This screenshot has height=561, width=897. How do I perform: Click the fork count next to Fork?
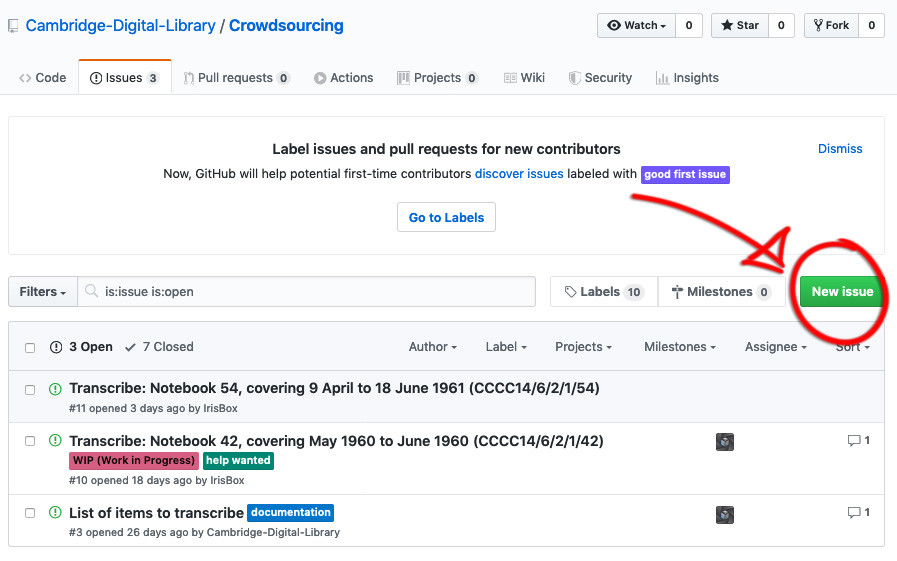click(x=871, y=25)
